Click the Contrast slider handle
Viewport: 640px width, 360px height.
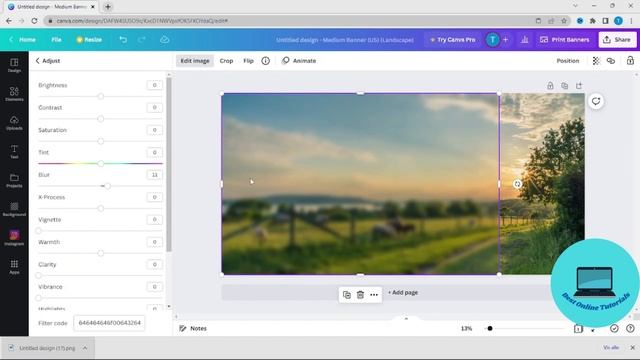(100, 119)
